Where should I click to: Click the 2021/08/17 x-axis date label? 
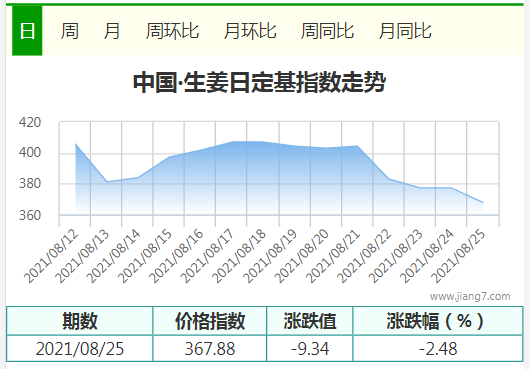(x=207, y=256)
